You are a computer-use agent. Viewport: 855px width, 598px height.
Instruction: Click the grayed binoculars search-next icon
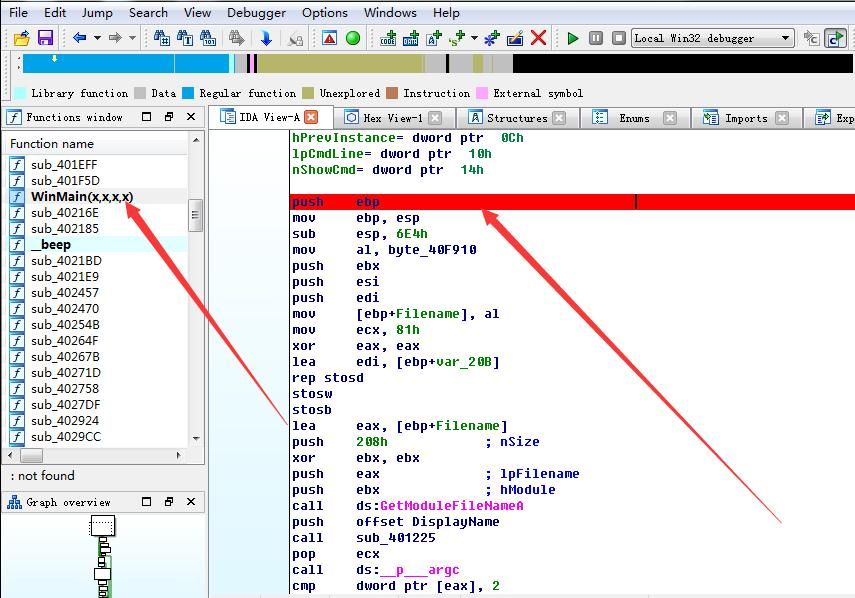(x=236, y=38)
